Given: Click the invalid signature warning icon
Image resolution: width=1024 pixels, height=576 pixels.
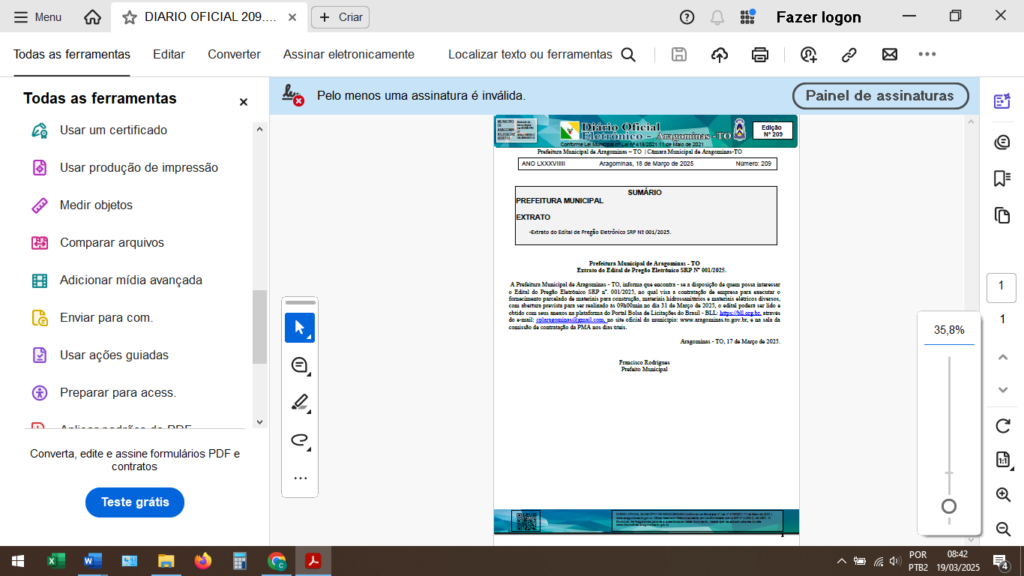Looking at the screenshot, I should 293,95.
